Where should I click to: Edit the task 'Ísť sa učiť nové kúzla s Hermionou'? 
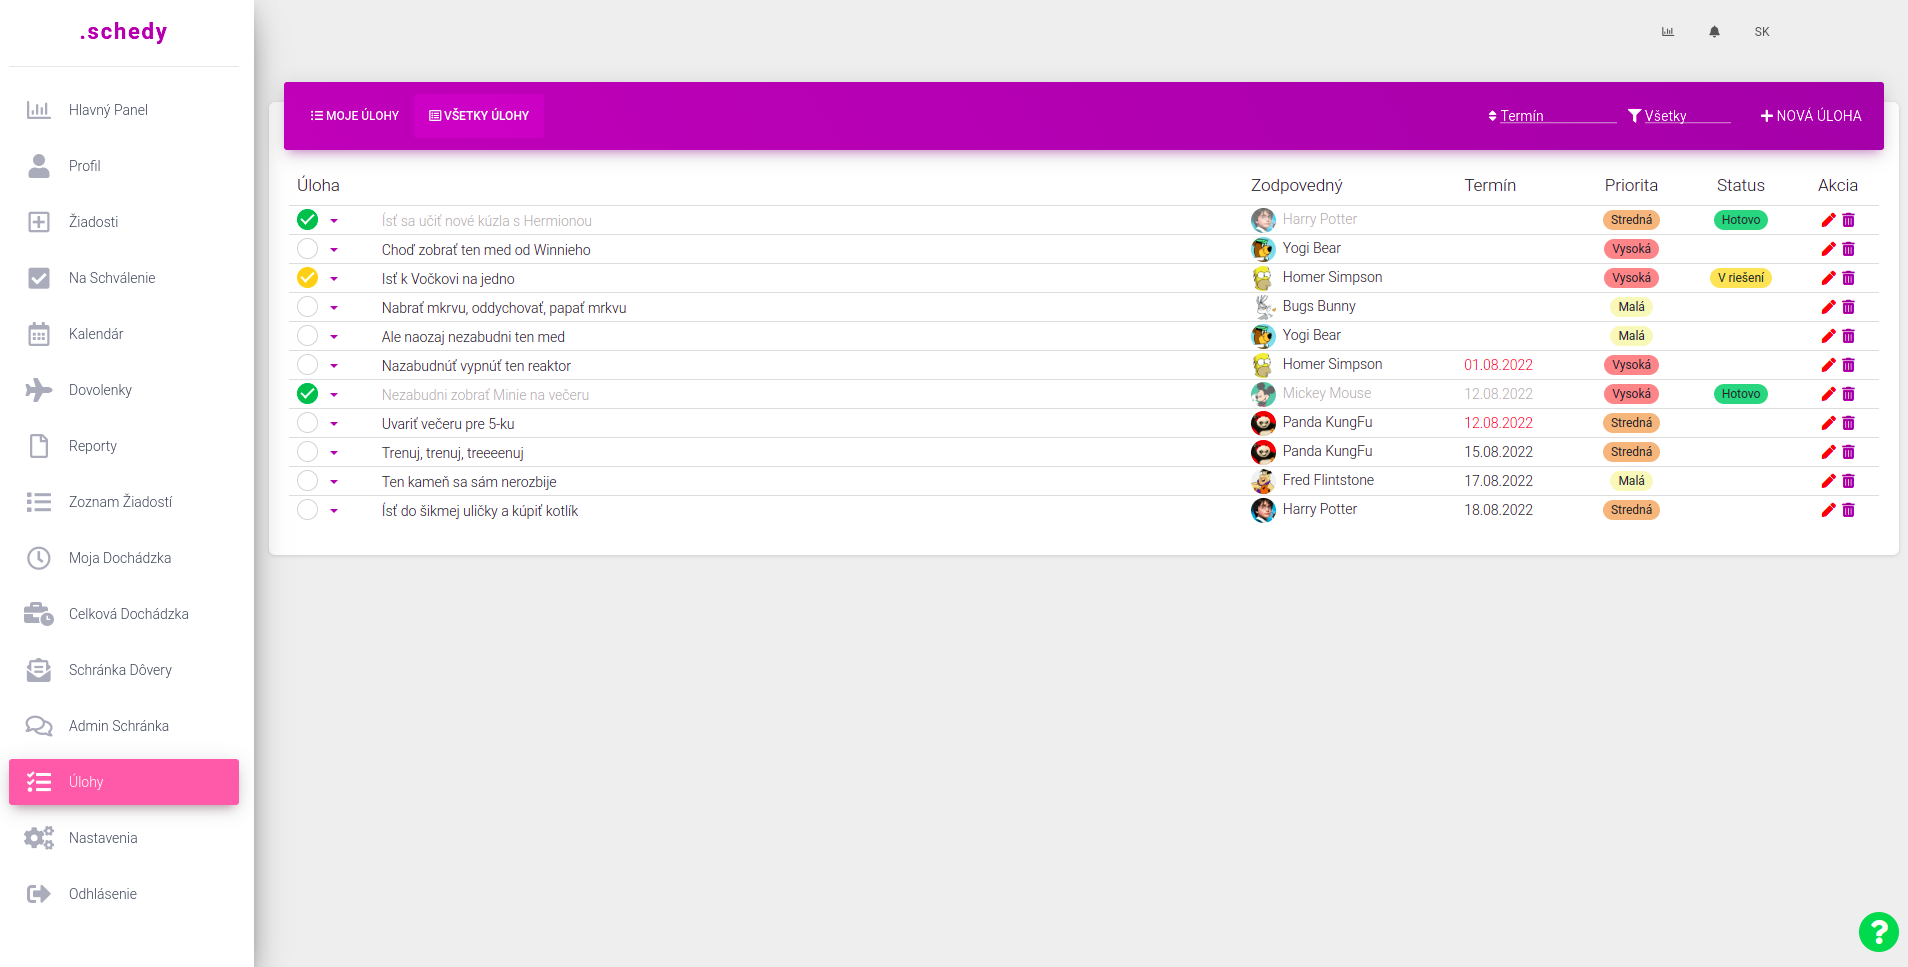pyautogui.click(x=1828, y=220)
